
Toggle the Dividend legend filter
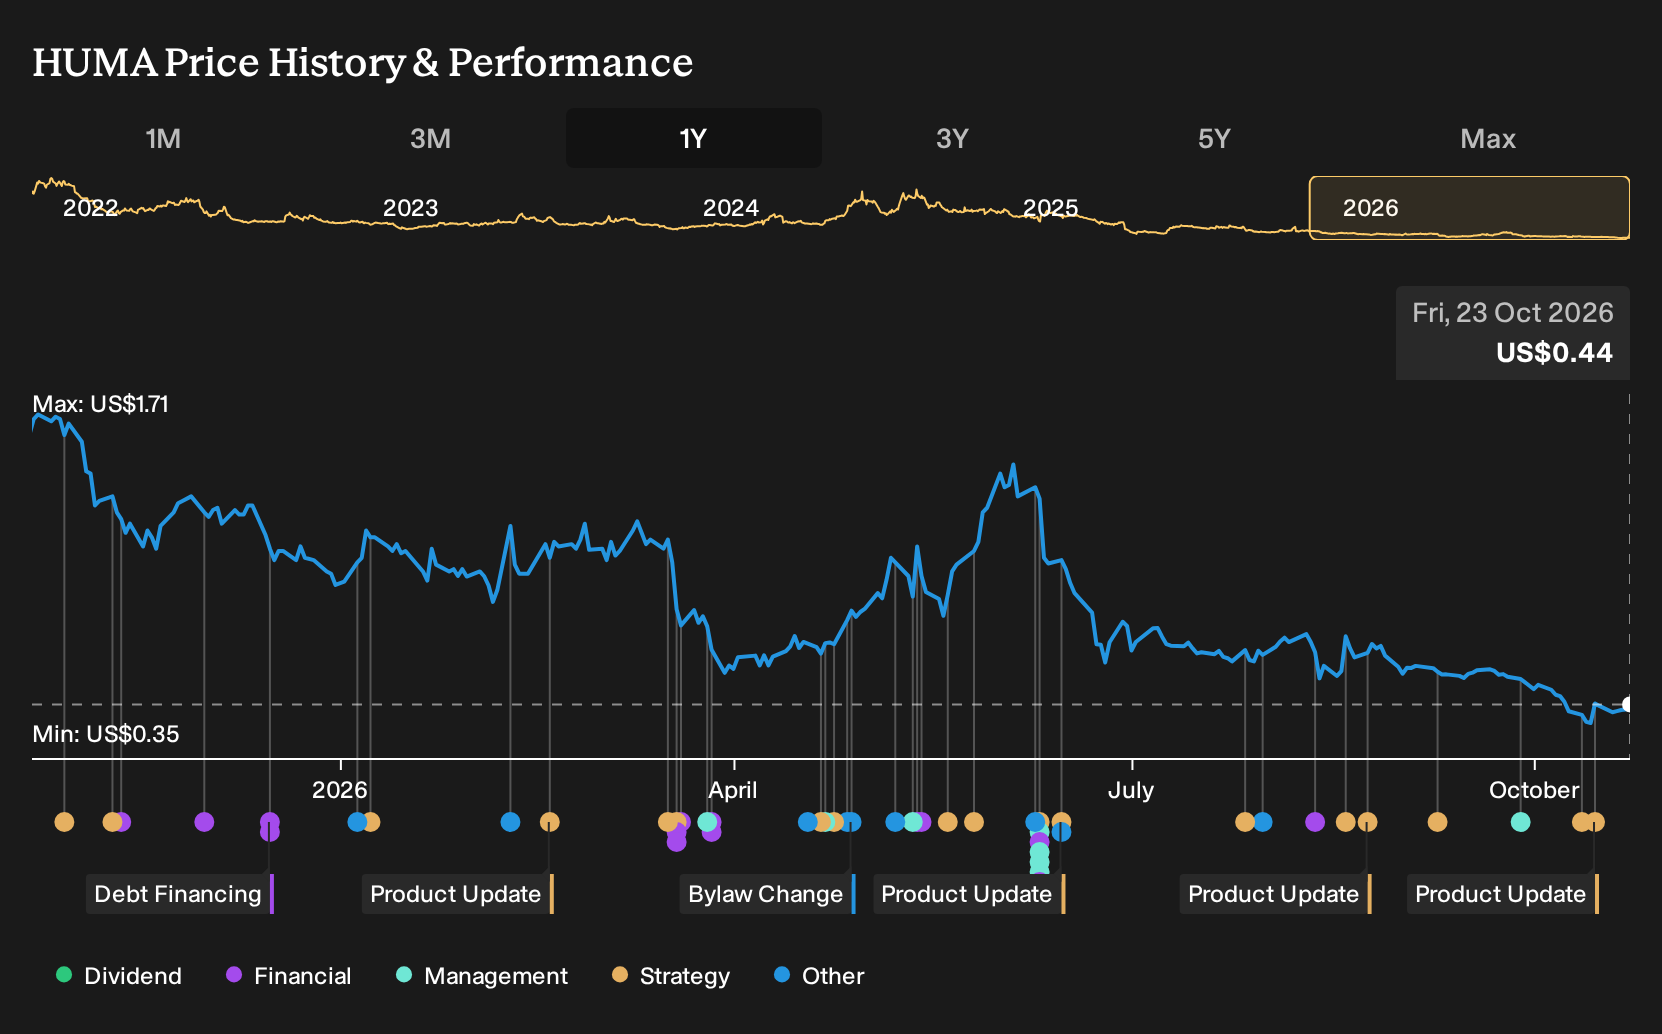[x=119, y=976]
